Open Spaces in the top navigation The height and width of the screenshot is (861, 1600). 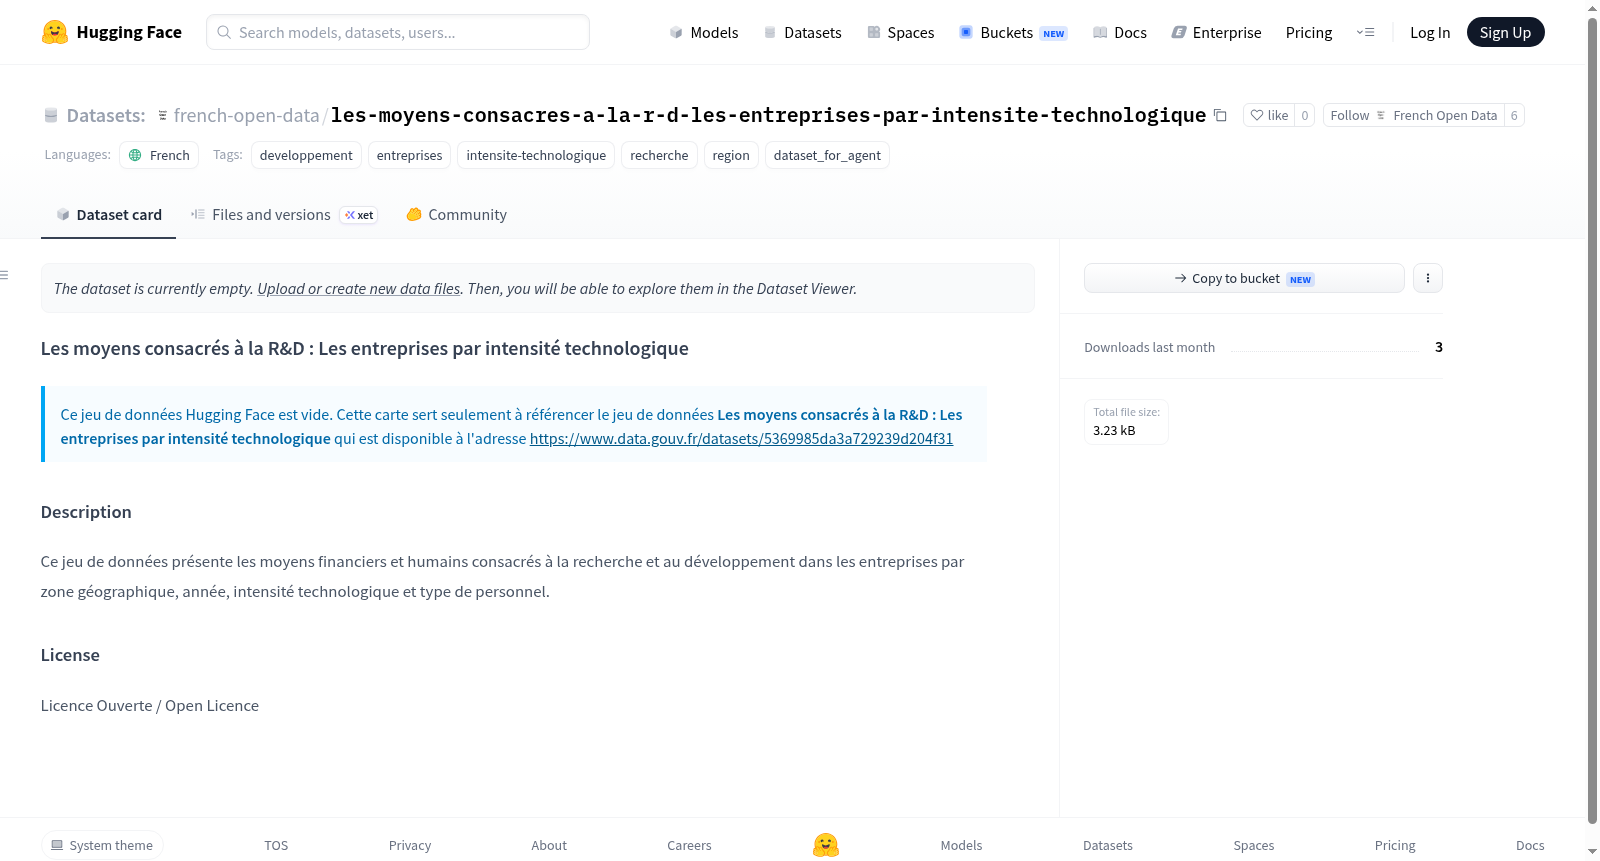901,32
